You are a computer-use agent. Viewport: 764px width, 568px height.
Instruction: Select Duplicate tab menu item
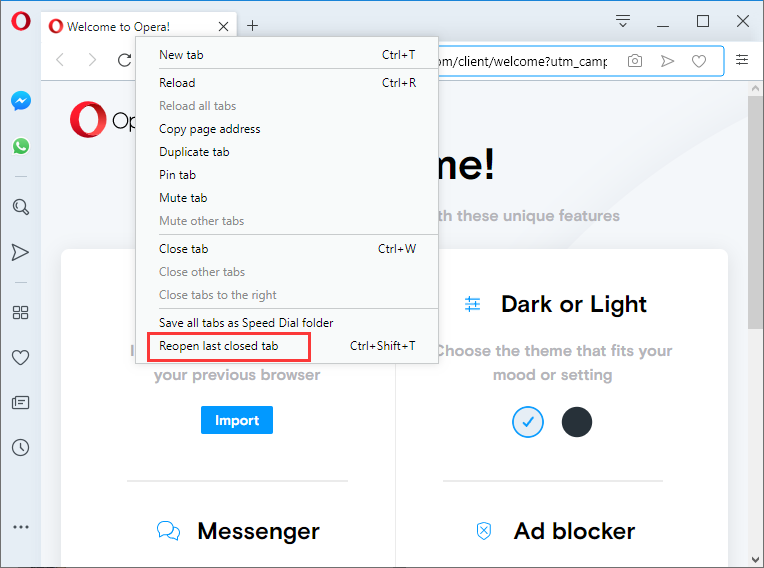click(x=287, y=152)
